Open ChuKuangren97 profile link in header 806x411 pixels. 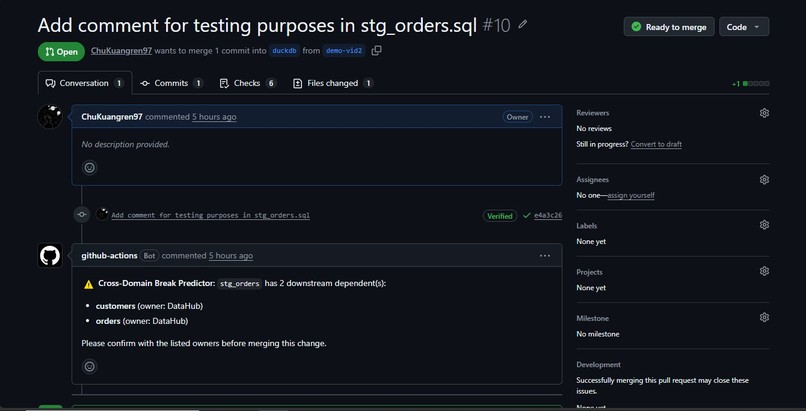121,51
